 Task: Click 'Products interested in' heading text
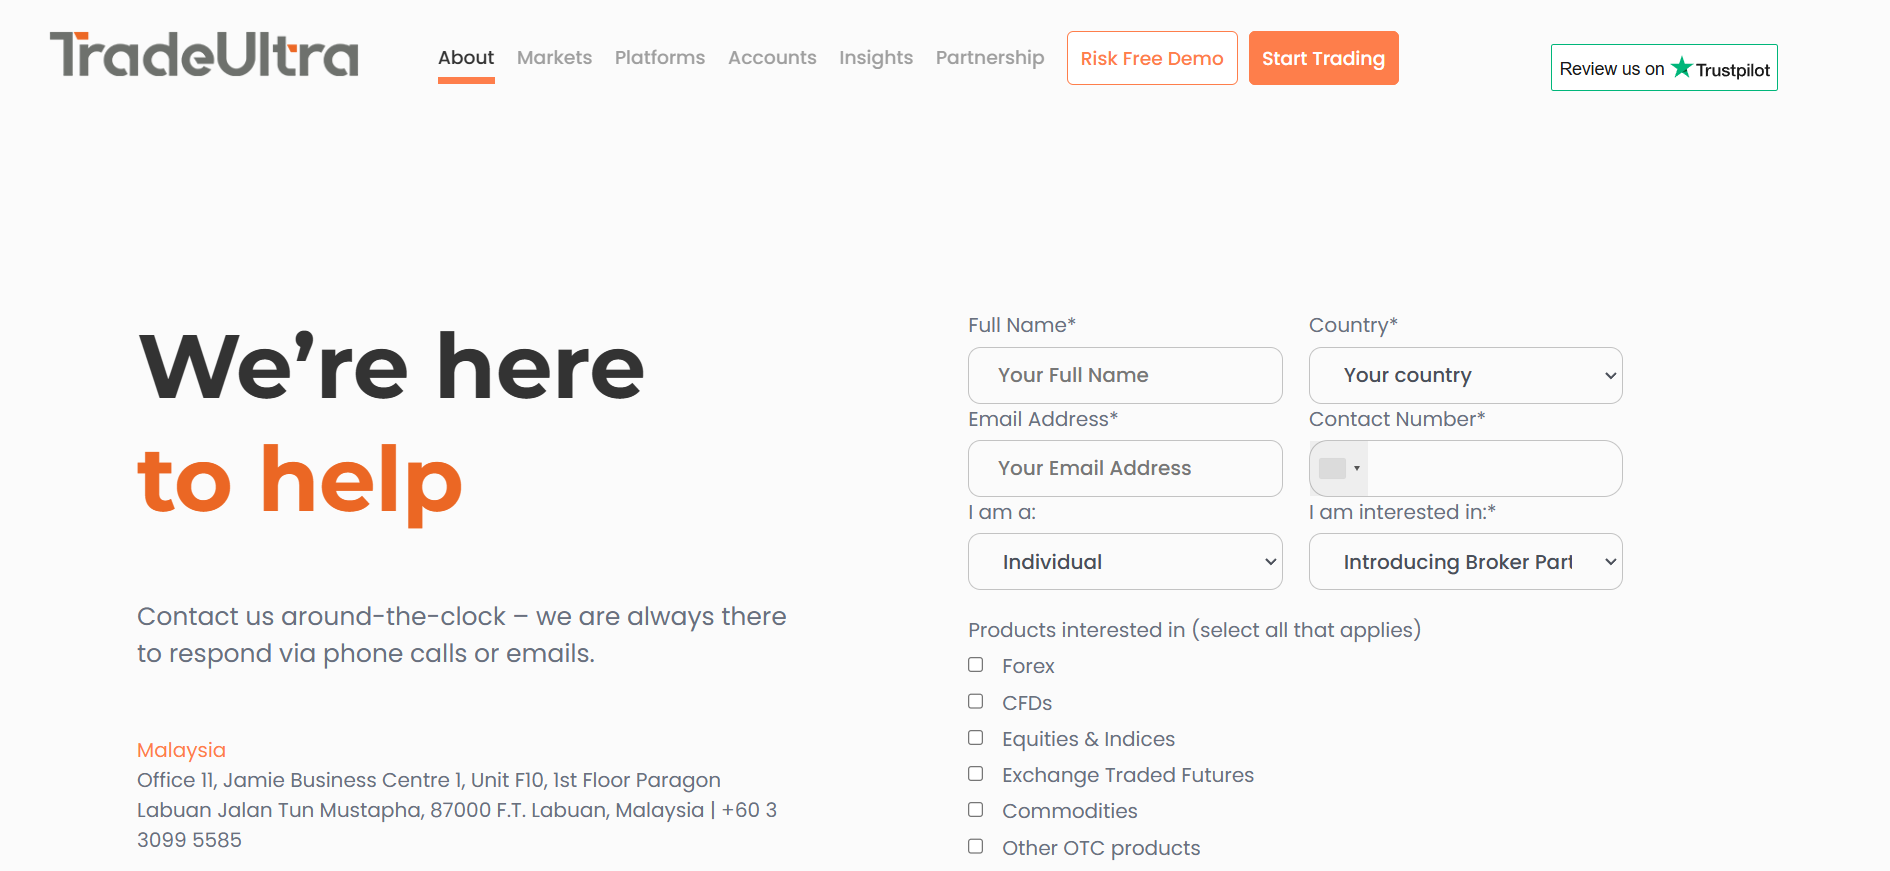tap(1194, 630)
